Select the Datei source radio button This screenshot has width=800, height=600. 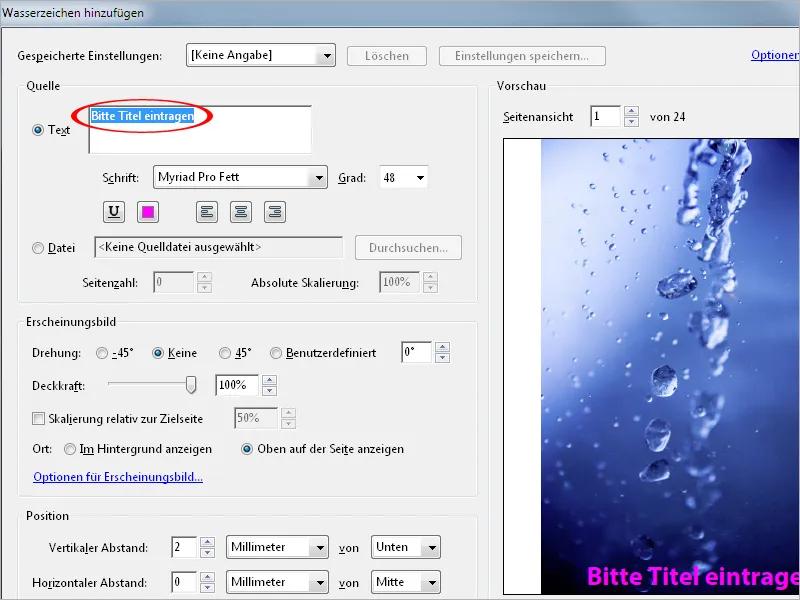38,248
